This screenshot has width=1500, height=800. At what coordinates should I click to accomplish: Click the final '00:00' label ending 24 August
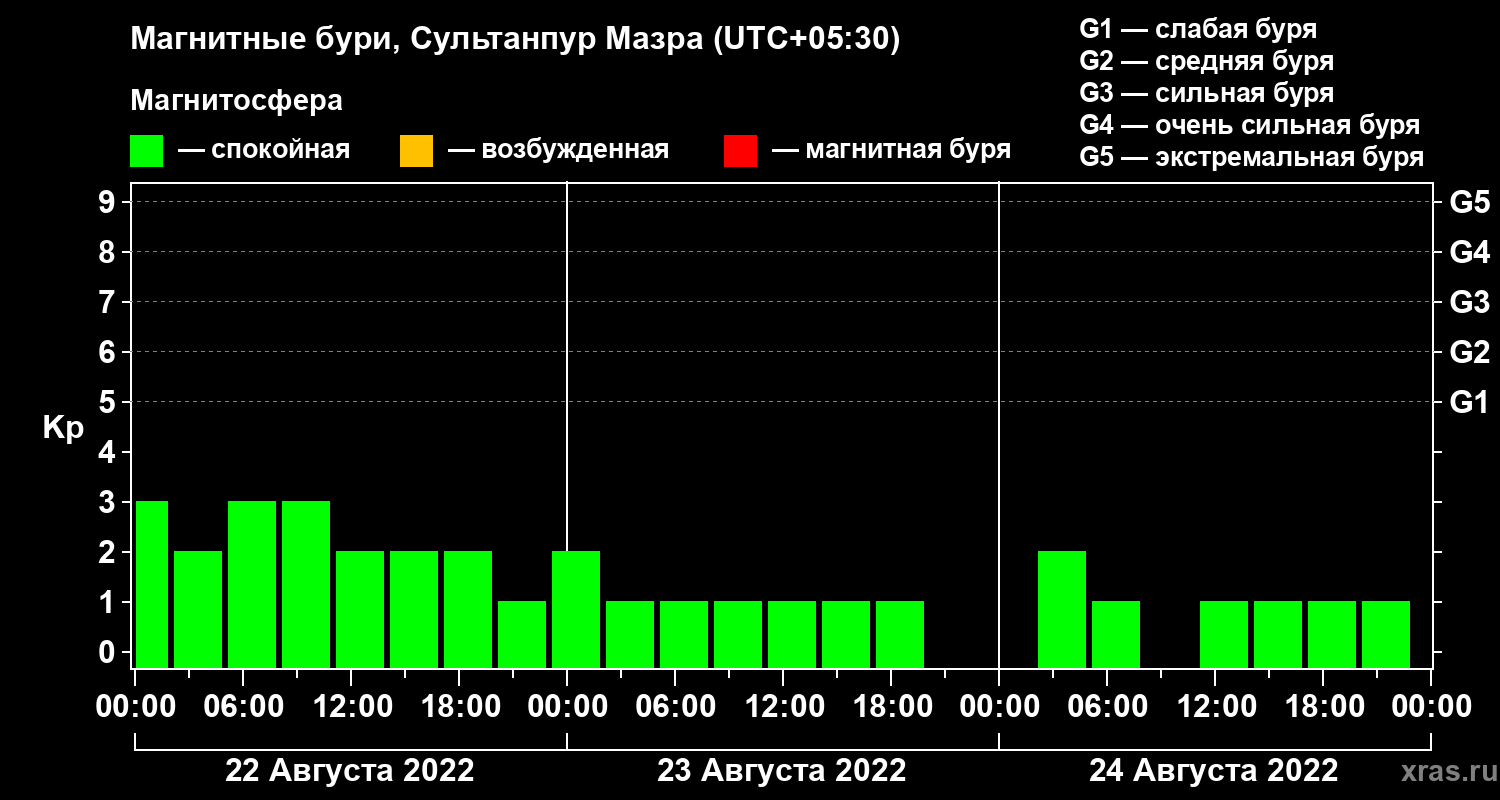[1431, 706]
